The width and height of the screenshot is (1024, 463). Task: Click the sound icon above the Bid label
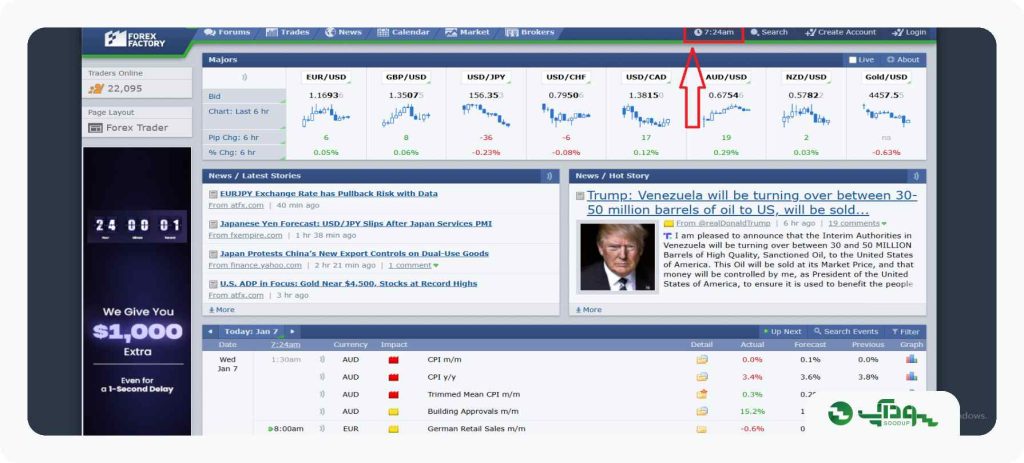pyautogui.click(x=244, y=77)
